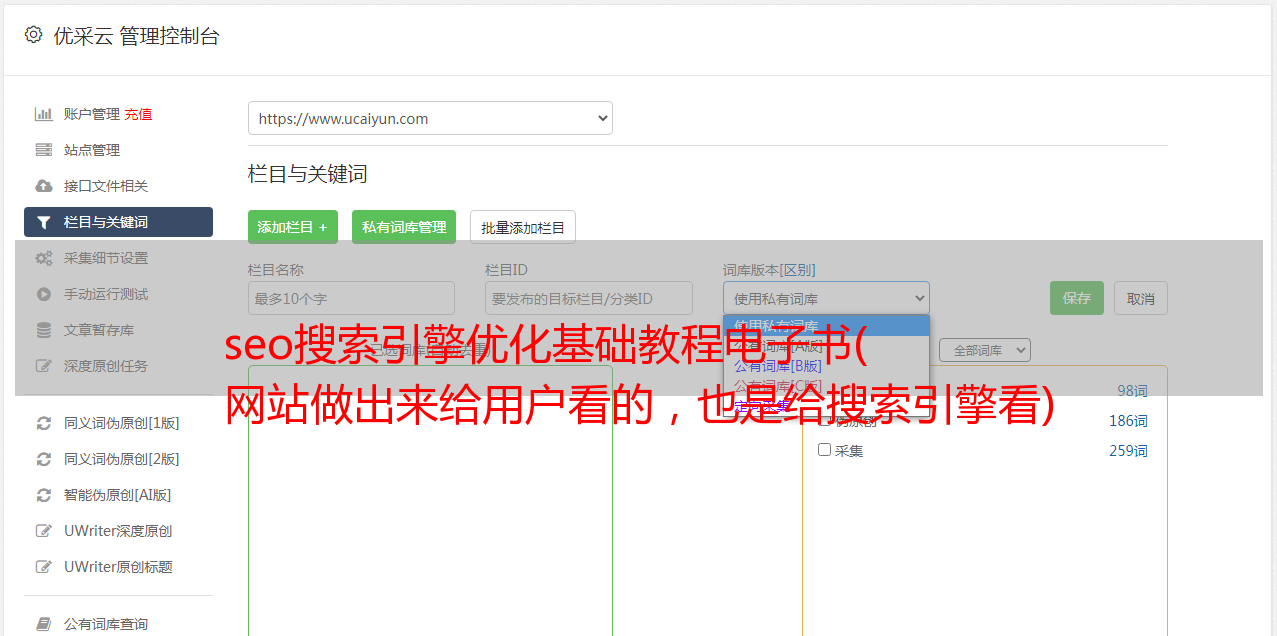1277x636 pixels.
Task: Click 批量添加栏目 button
Action: click(523, 227)
